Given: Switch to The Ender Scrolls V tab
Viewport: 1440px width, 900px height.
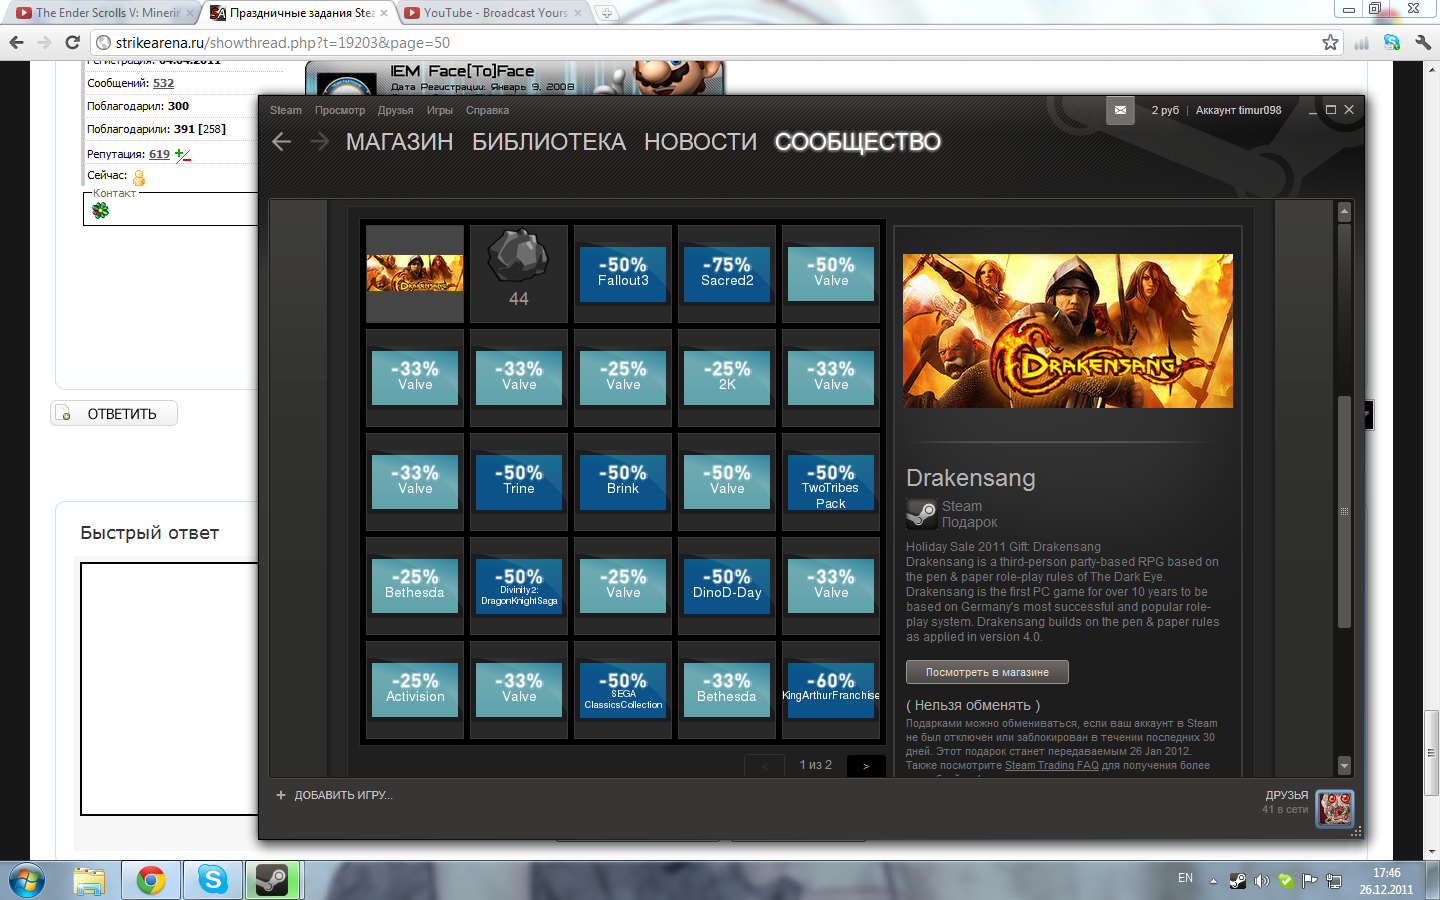Looking at the screenshot, I should point(104,13).
